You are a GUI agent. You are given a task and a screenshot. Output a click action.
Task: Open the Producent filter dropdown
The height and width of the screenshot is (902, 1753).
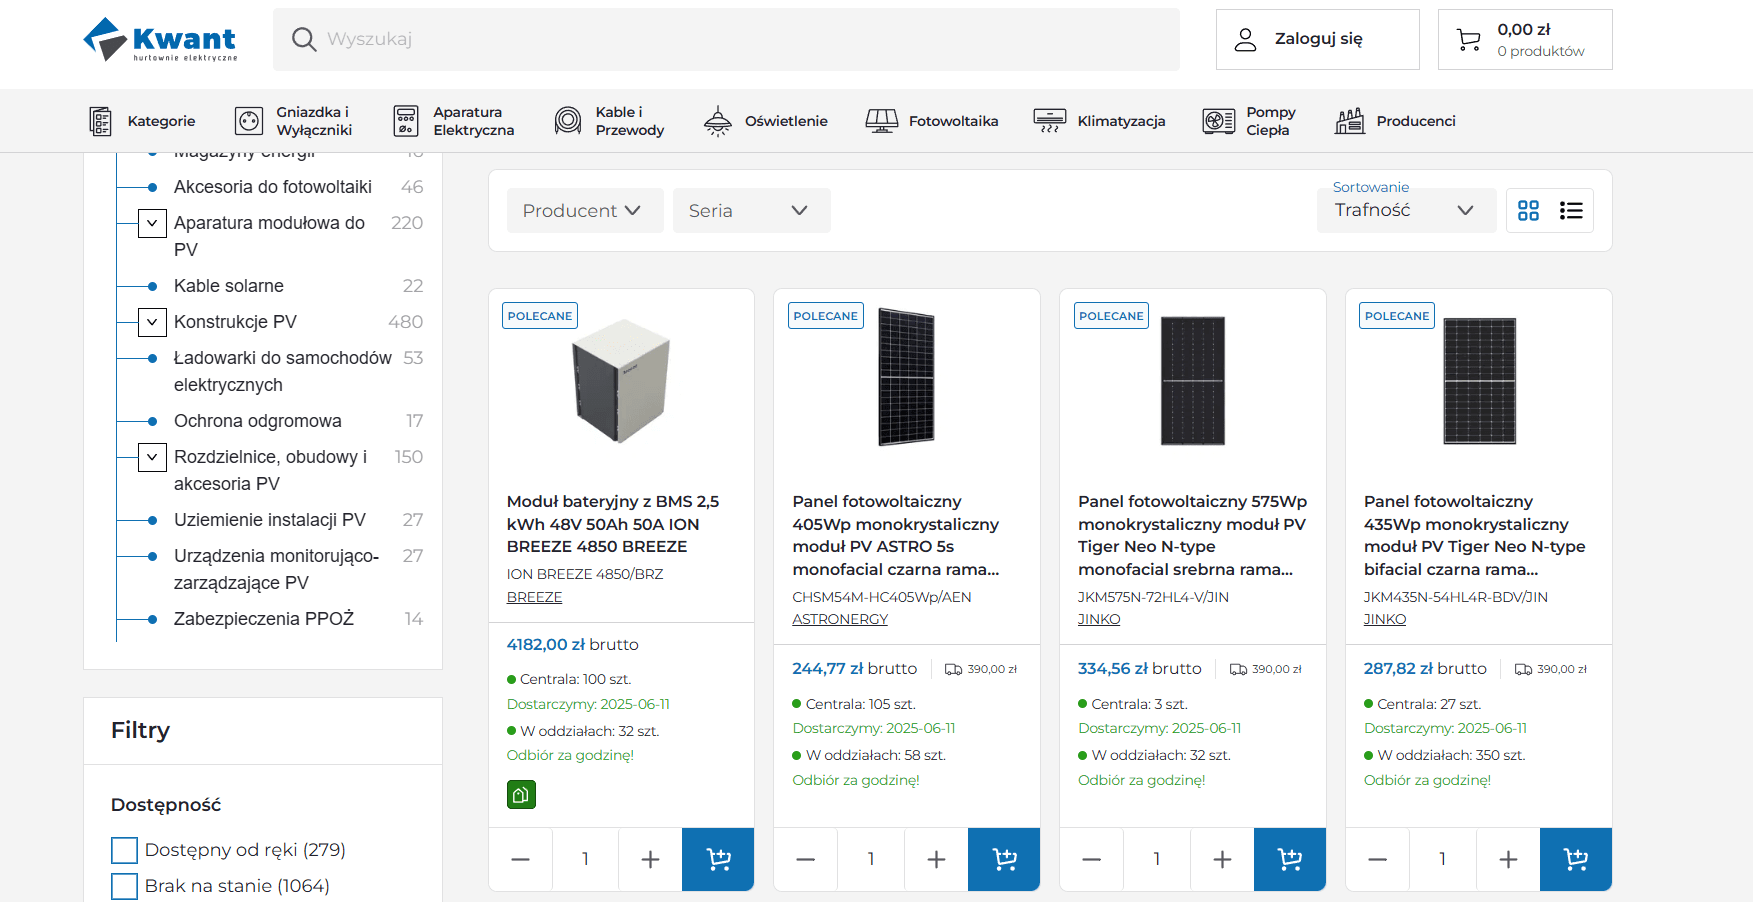coord(585,211)
